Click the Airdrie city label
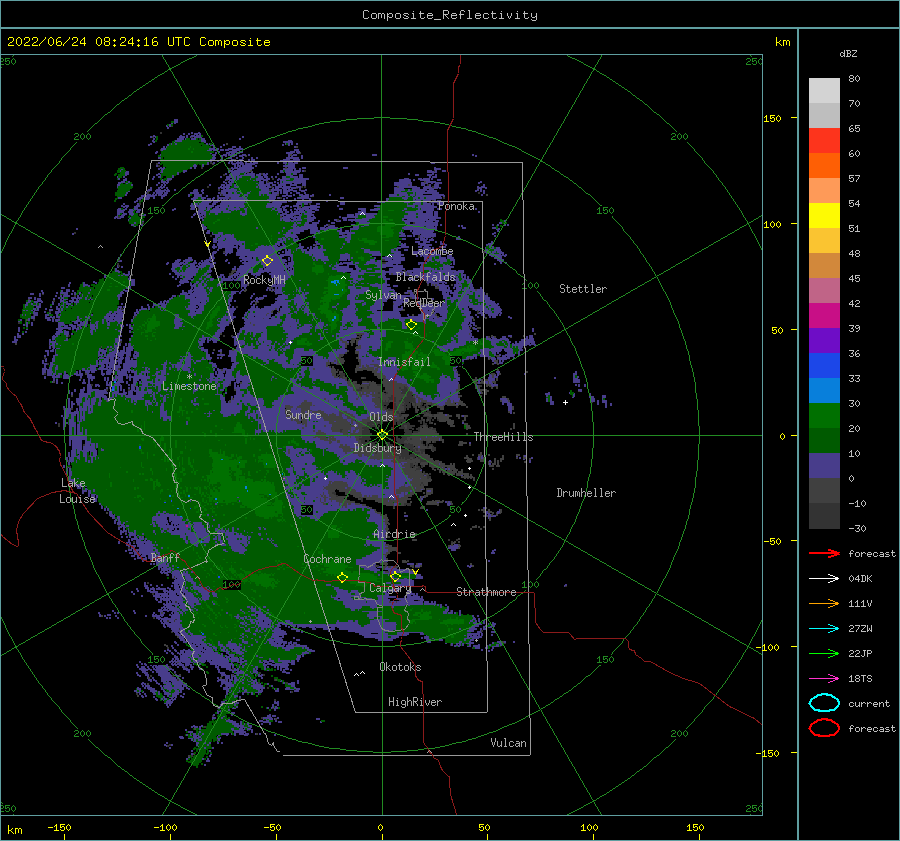 tap(394, 534)
